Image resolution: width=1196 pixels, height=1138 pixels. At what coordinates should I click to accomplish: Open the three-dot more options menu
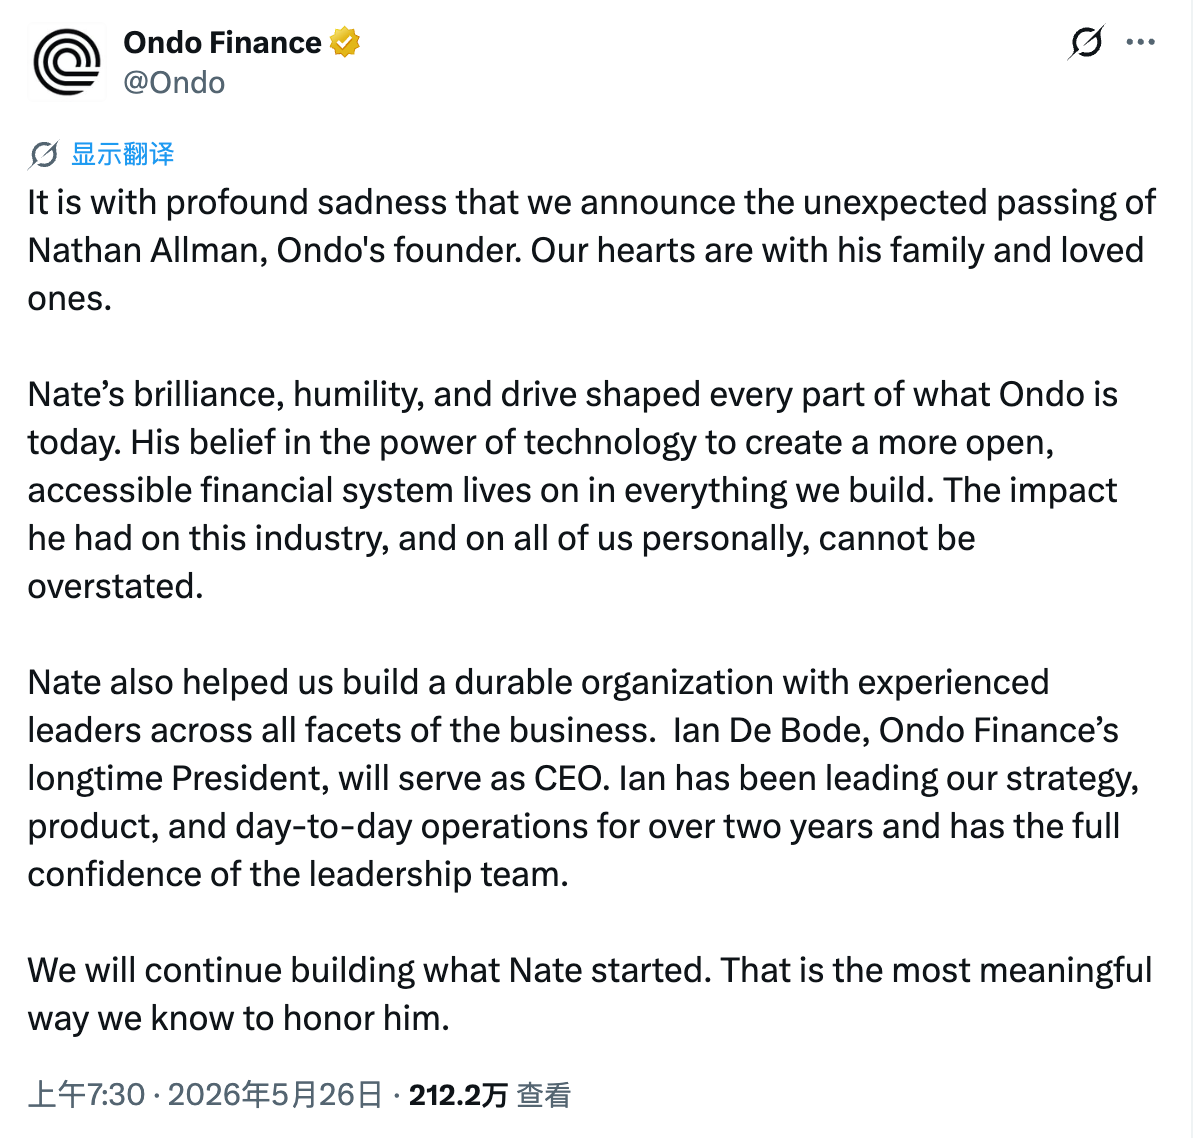[1140, 42]
